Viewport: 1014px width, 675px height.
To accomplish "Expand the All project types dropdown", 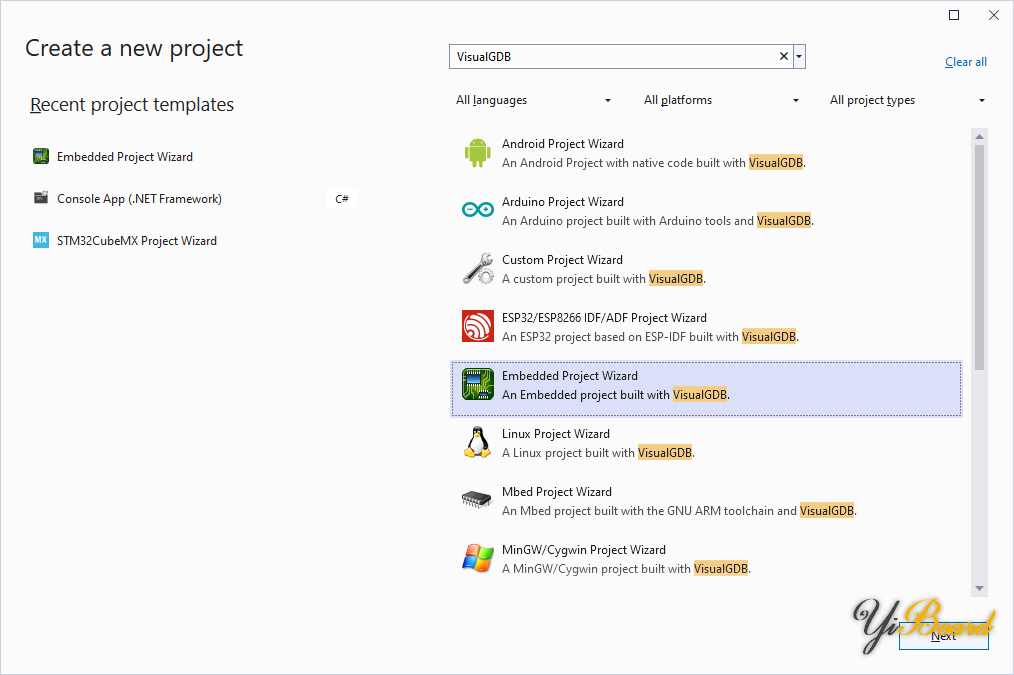I will pyautogui.click(x=907, y=100).
